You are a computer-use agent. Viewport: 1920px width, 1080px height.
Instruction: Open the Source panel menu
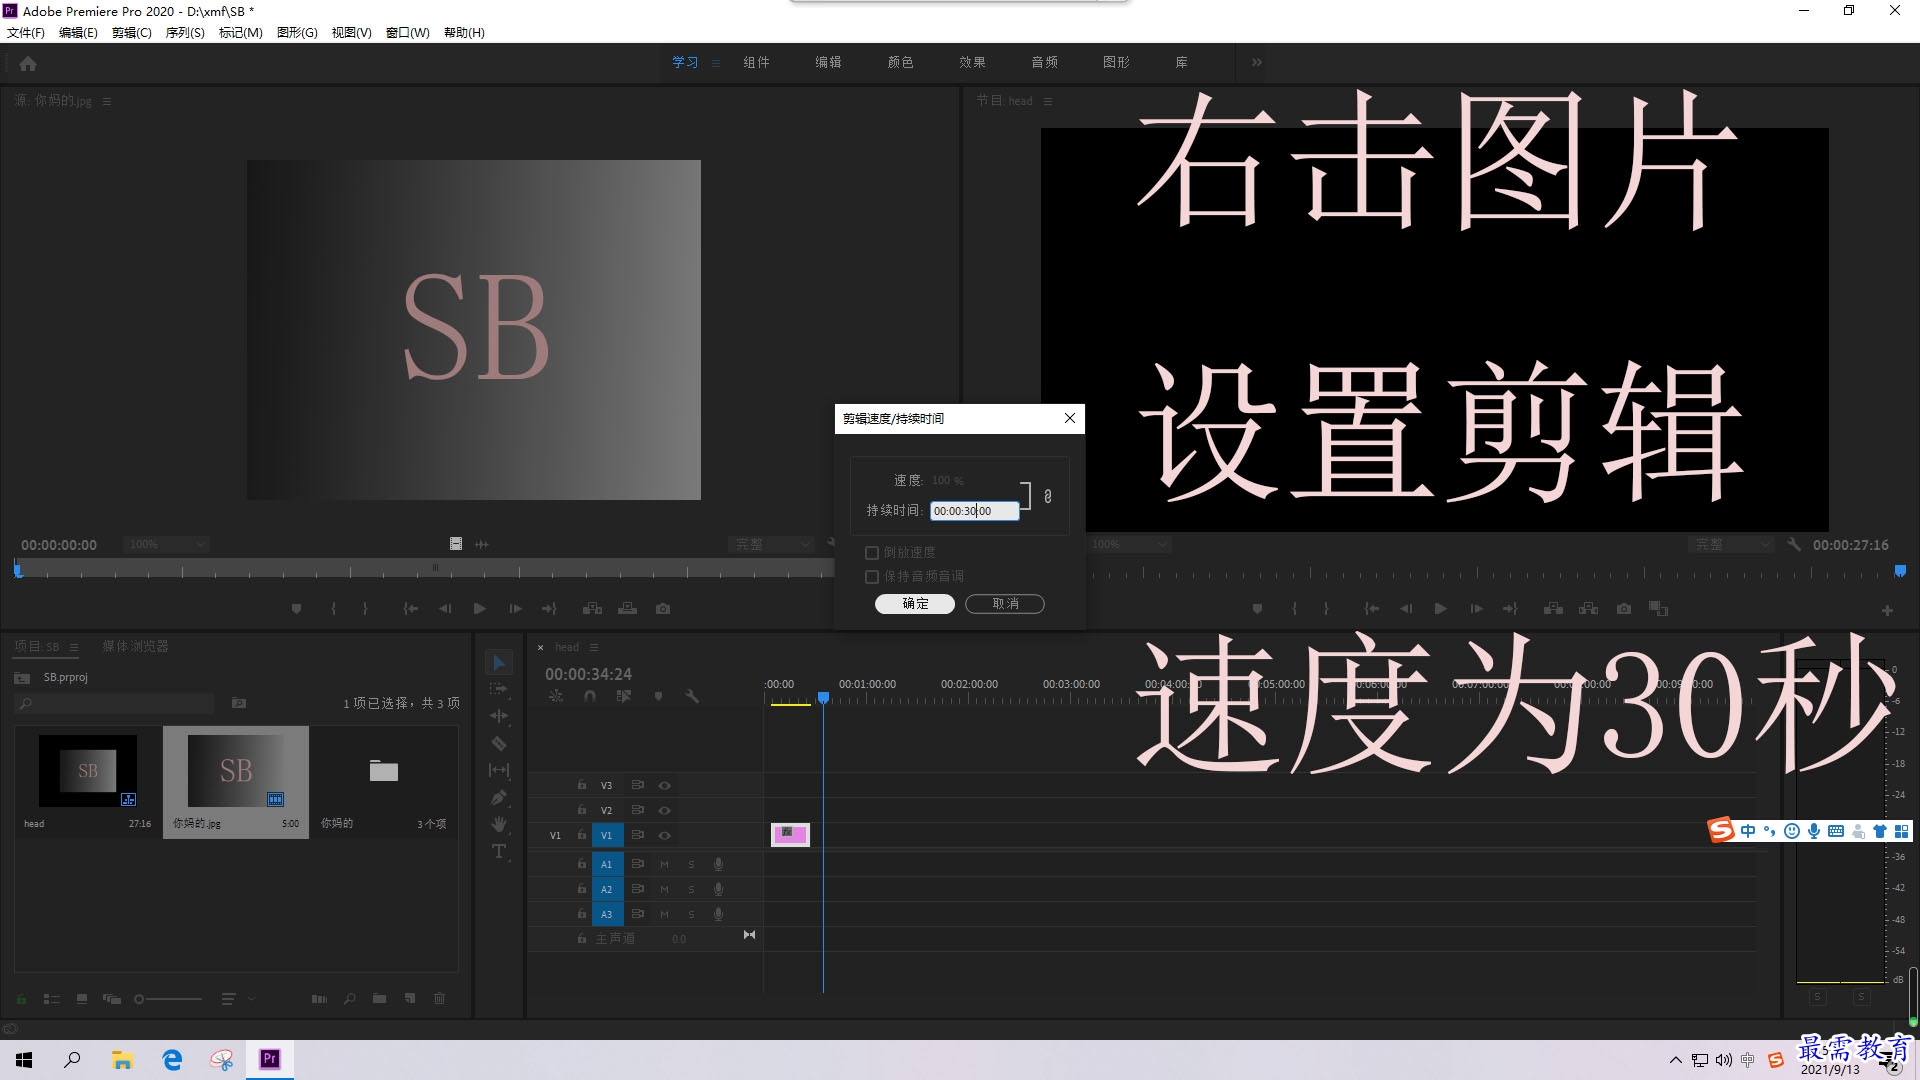107,101
